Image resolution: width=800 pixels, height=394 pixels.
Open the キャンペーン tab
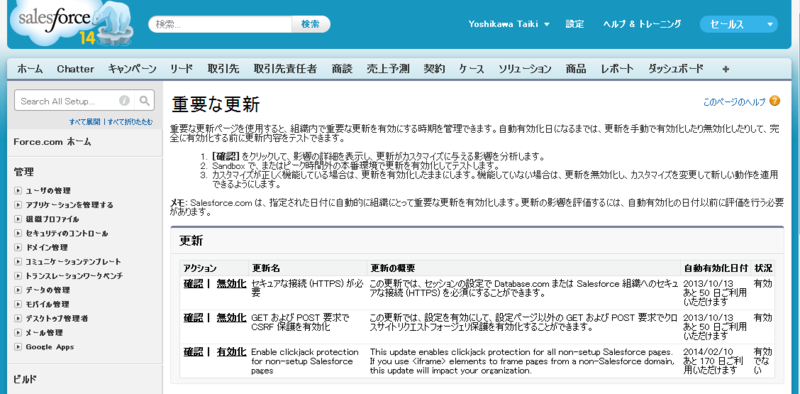point(132,69)
